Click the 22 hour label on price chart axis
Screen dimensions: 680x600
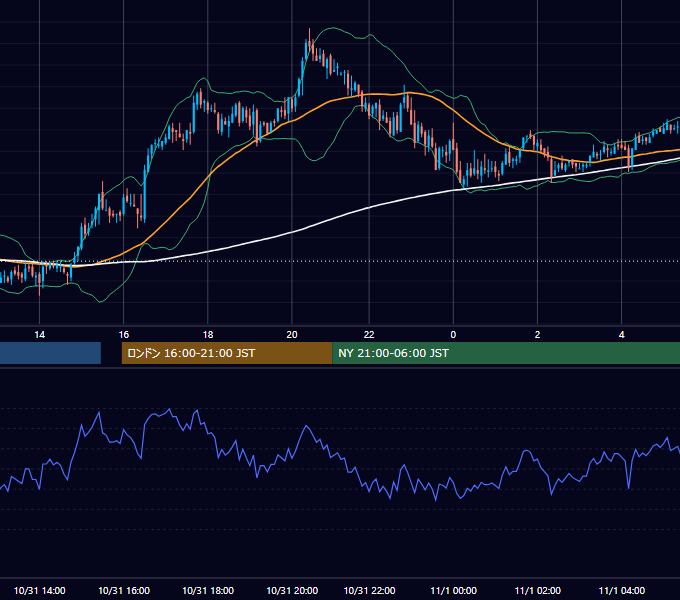pyautogui.click(x=369, y=335)
